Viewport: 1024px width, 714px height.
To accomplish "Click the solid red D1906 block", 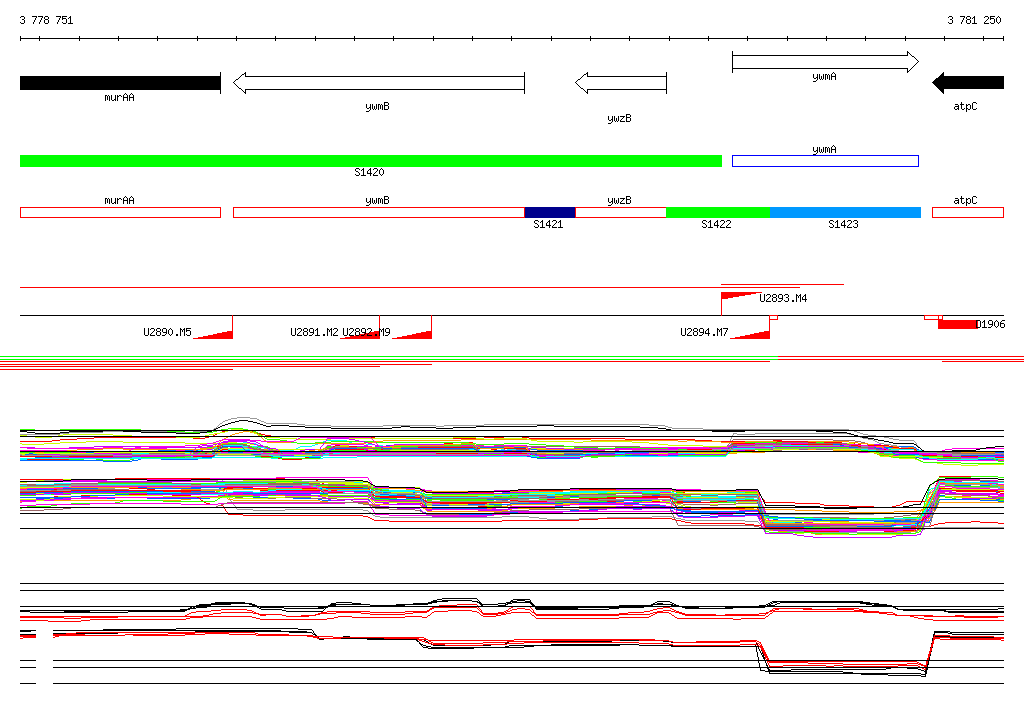I will (x=957, y=324).
